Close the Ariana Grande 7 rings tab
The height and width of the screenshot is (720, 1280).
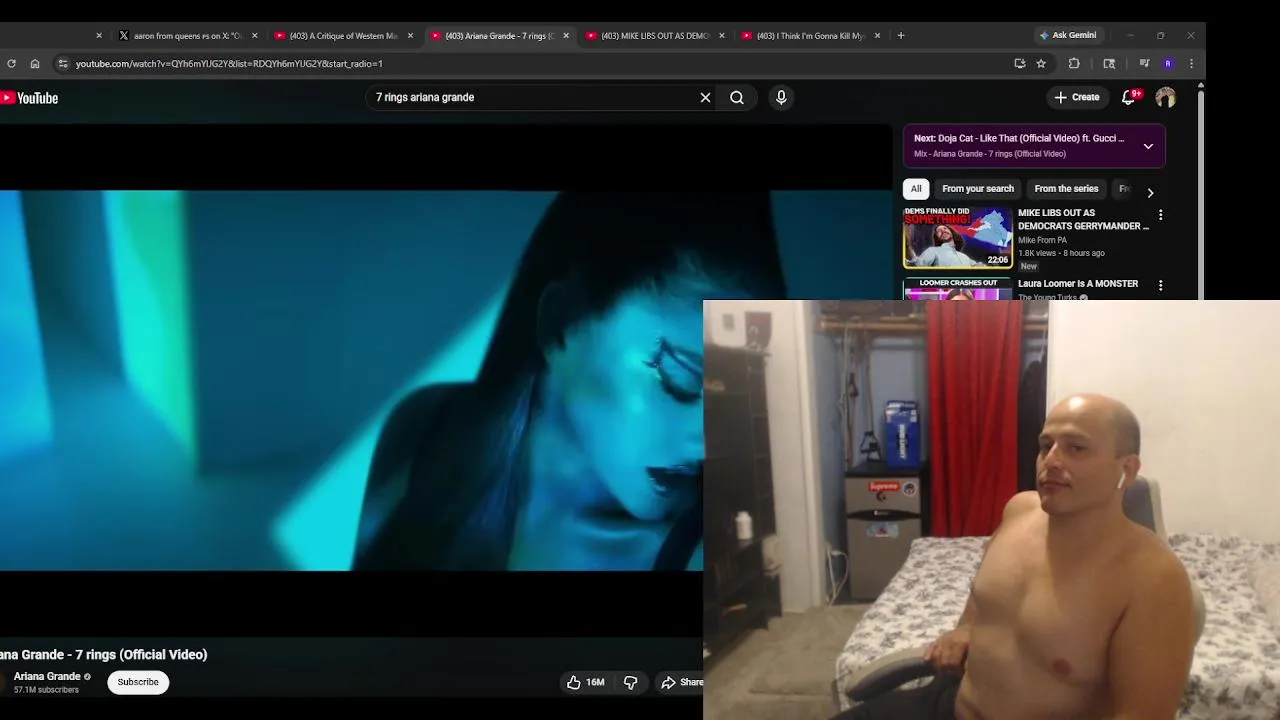[566, 35]
